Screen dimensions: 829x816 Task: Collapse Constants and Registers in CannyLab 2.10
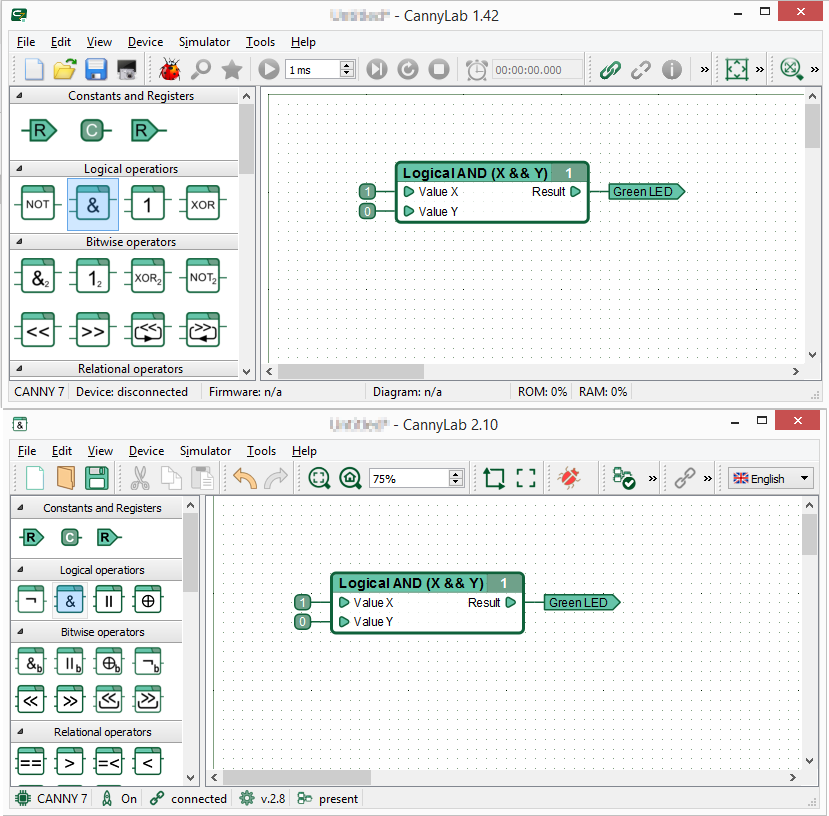pyautogui.click(x=21, y=508)
